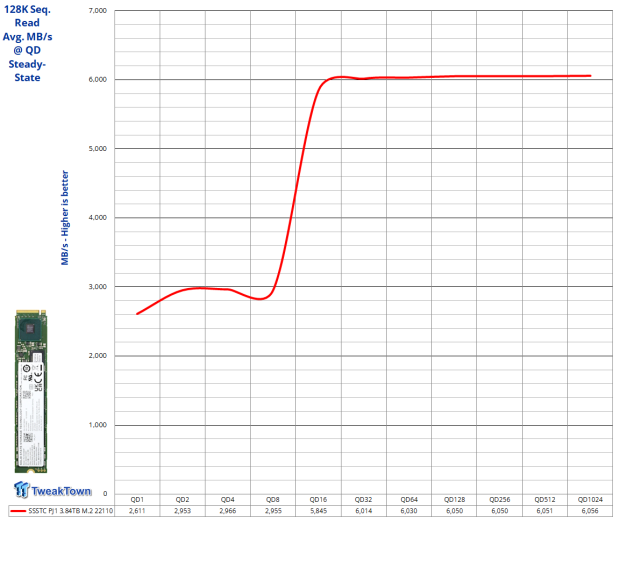Click the 2,611 value under QD1

point(137,511)
